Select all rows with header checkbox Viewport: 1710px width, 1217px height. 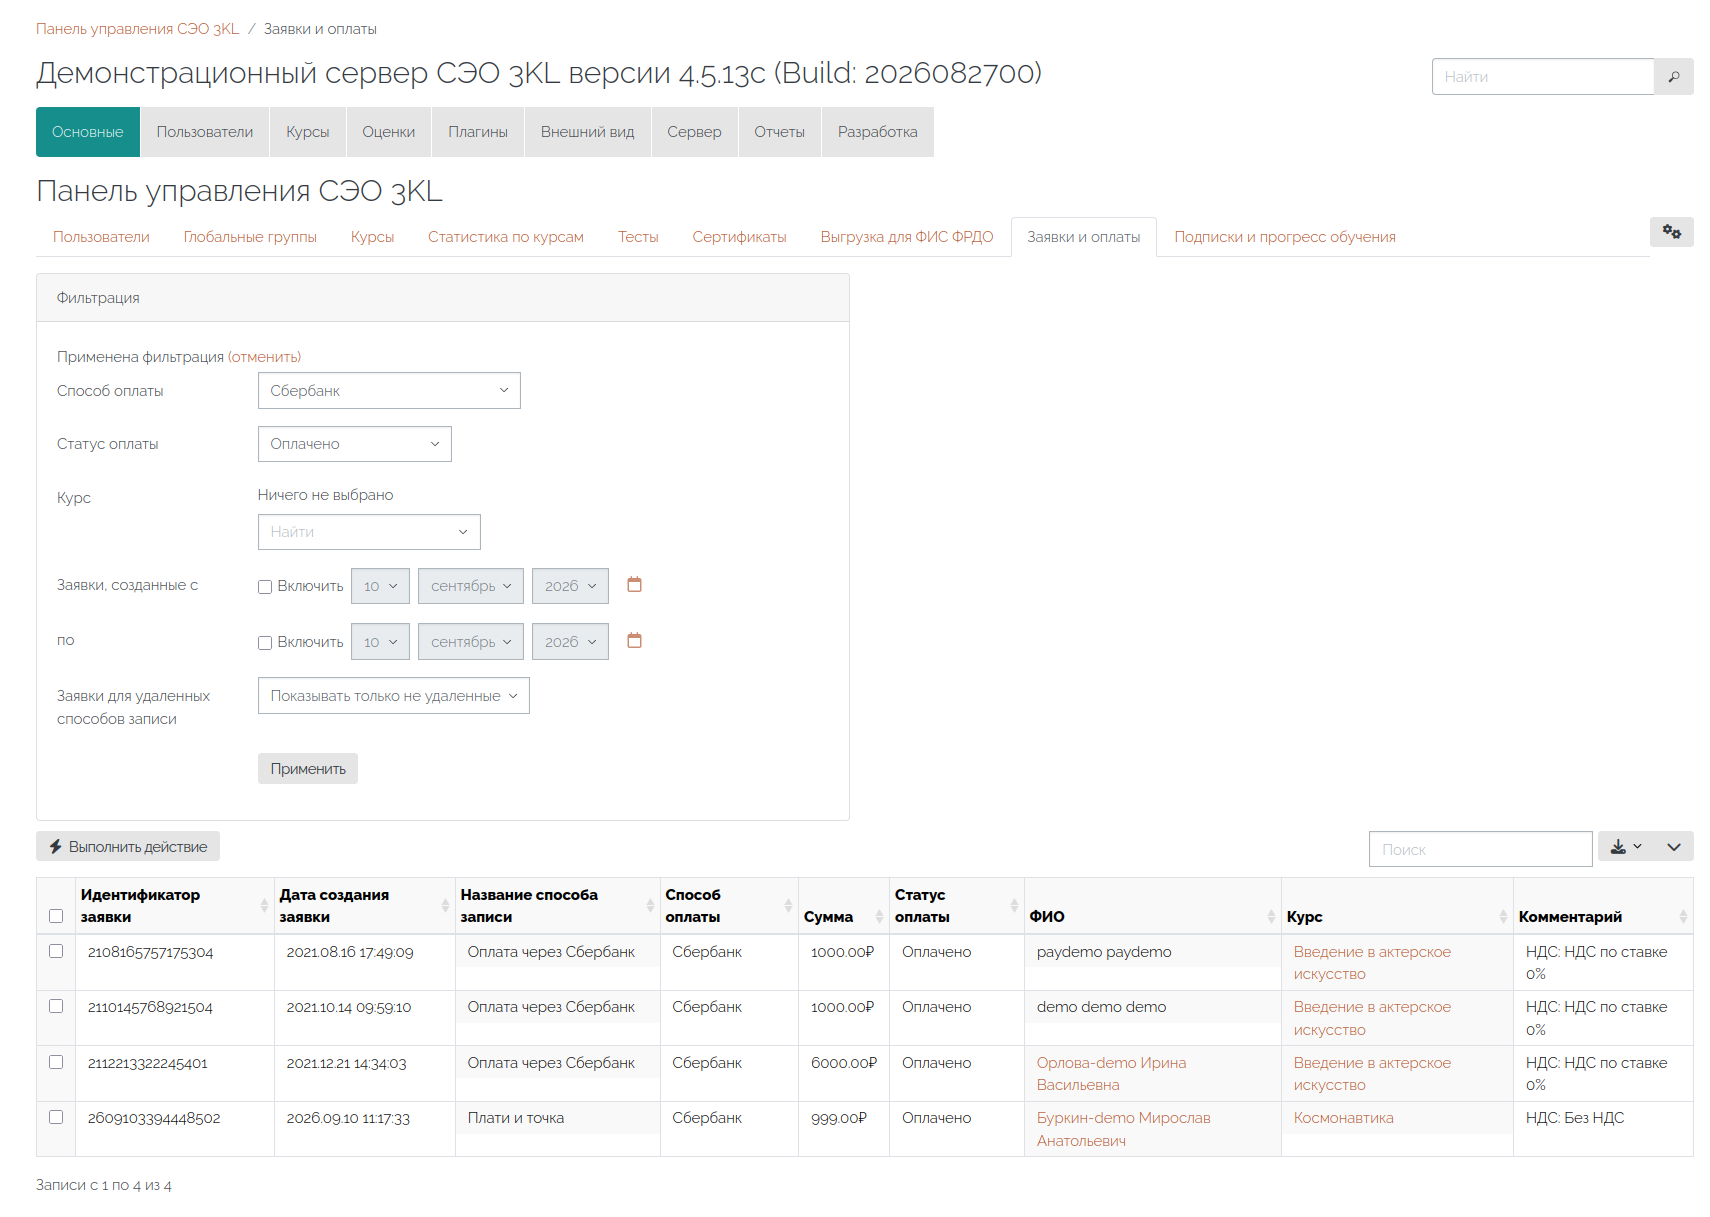(x=56, y=916)
